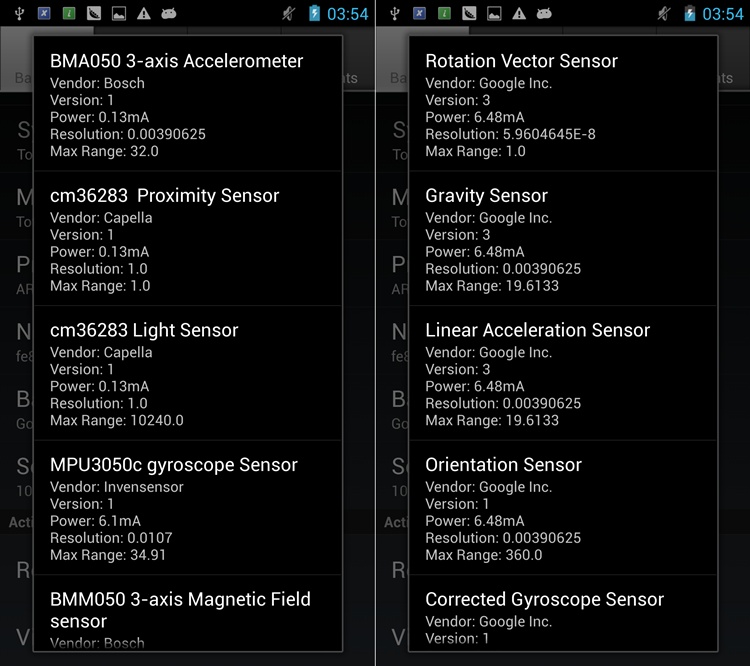This screenshot has width=750, height=666.
Task: Click 'Max Range: 19.6133' under Gravity Sensor
Action: [492, 286]
